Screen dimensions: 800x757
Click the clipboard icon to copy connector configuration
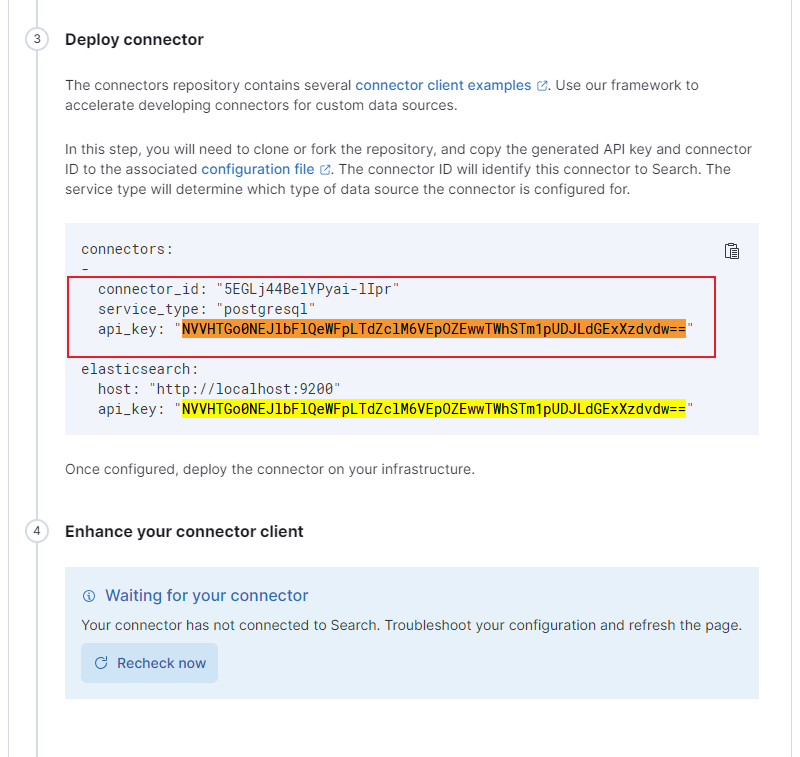point(731,251)
